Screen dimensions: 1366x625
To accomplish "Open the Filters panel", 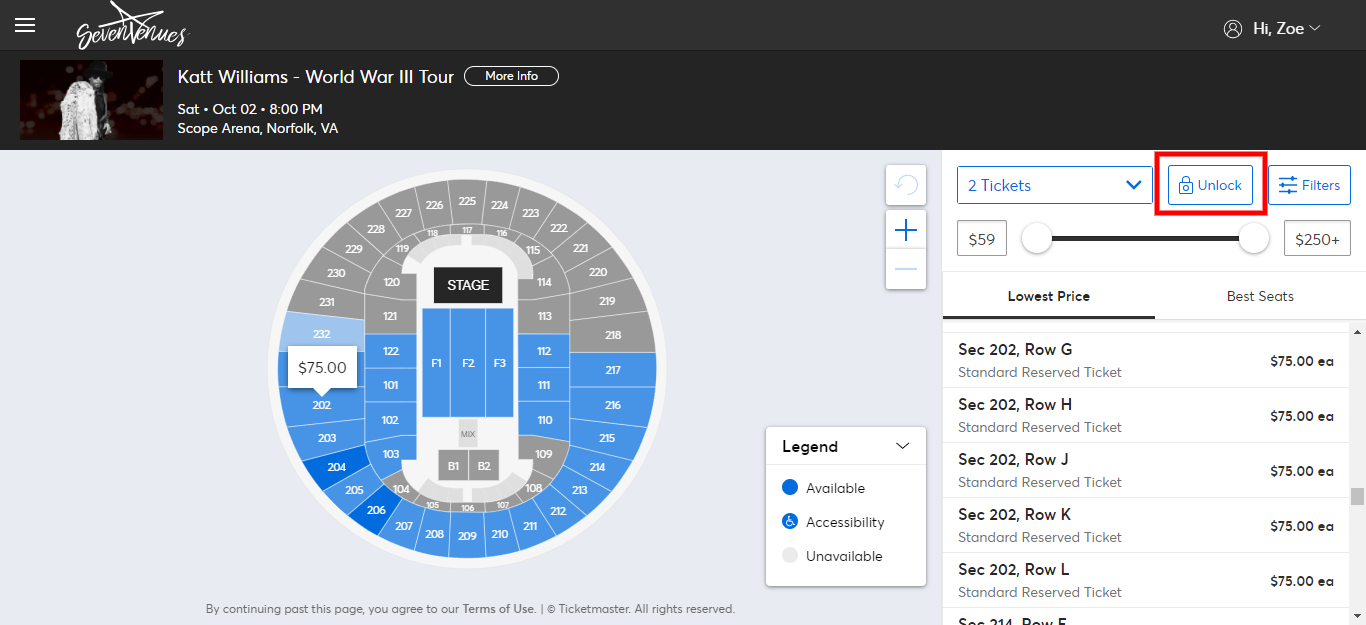I will 1309,185.
